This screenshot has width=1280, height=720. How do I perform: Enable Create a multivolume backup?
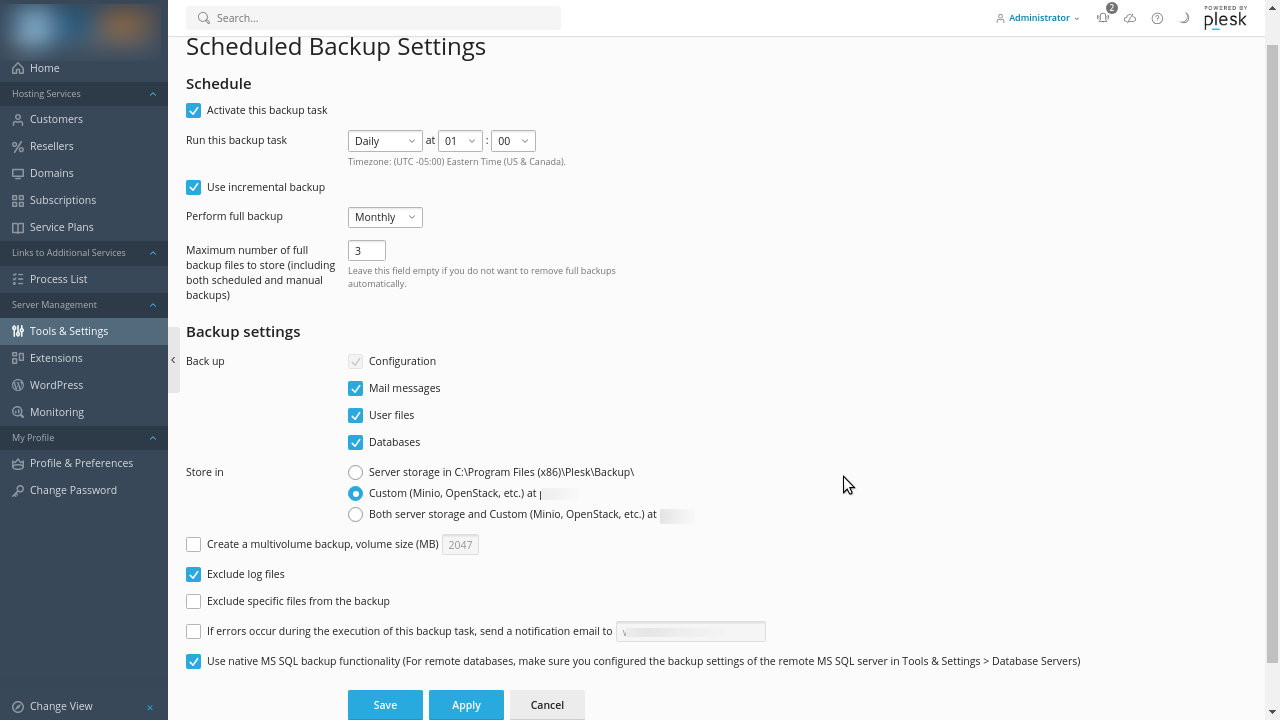tap(194, 544)
